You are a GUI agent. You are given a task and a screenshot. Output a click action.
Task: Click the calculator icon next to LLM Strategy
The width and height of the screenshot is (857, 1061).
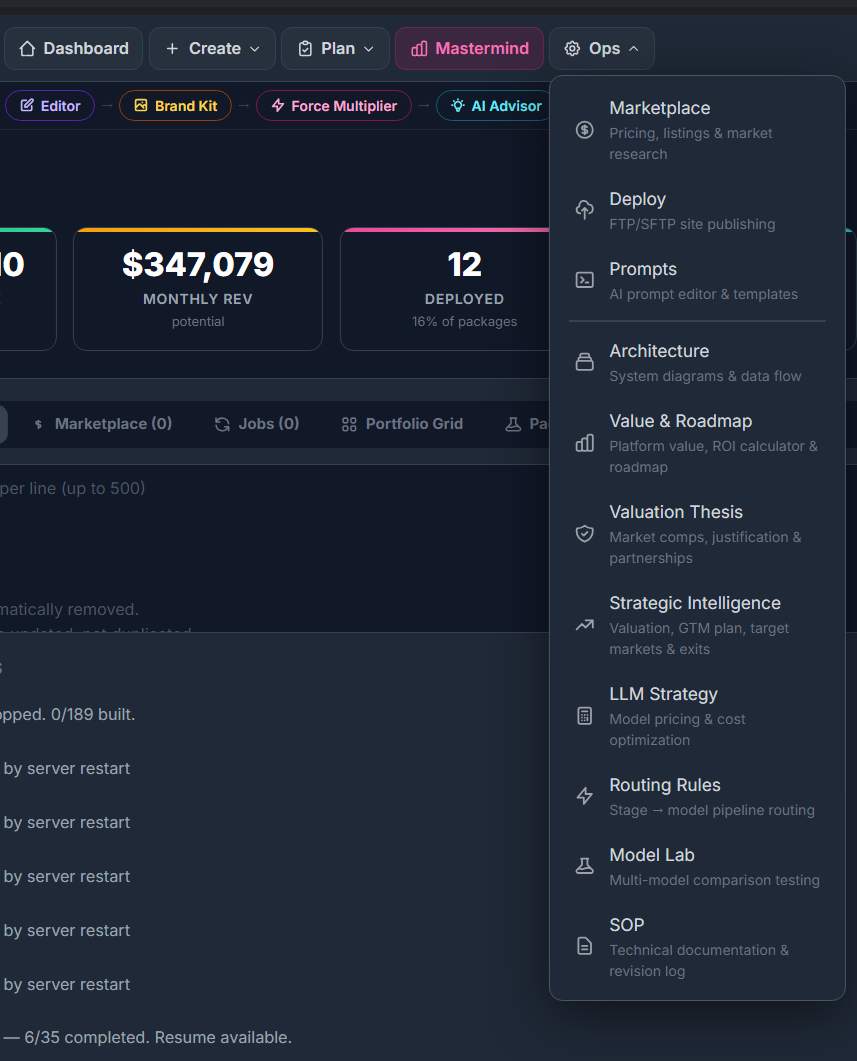pyautogui.click(x=585, y=716)
